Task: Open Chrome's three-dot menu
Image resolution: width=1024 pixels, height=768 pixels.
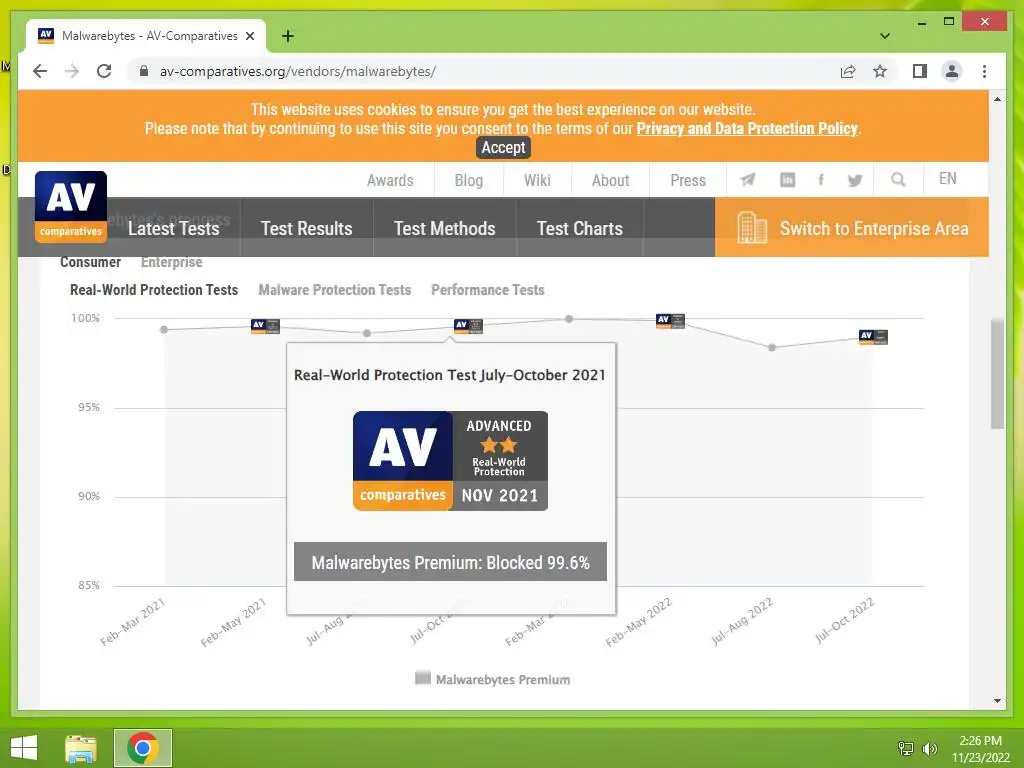Action: click(984, 71)
